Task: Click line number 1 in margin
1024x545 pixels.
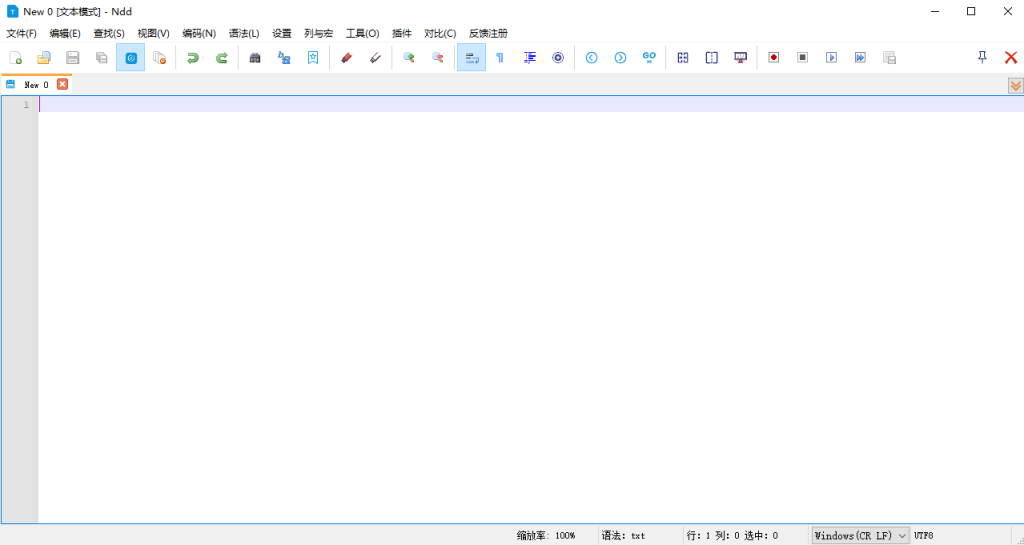Action: [x=27, y=104]
